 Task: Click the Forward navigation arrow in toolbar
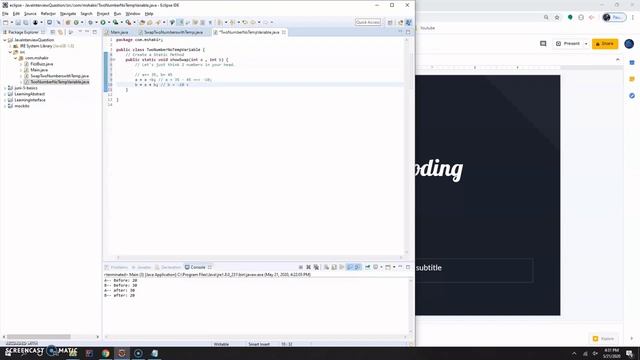tap(265, 22)
